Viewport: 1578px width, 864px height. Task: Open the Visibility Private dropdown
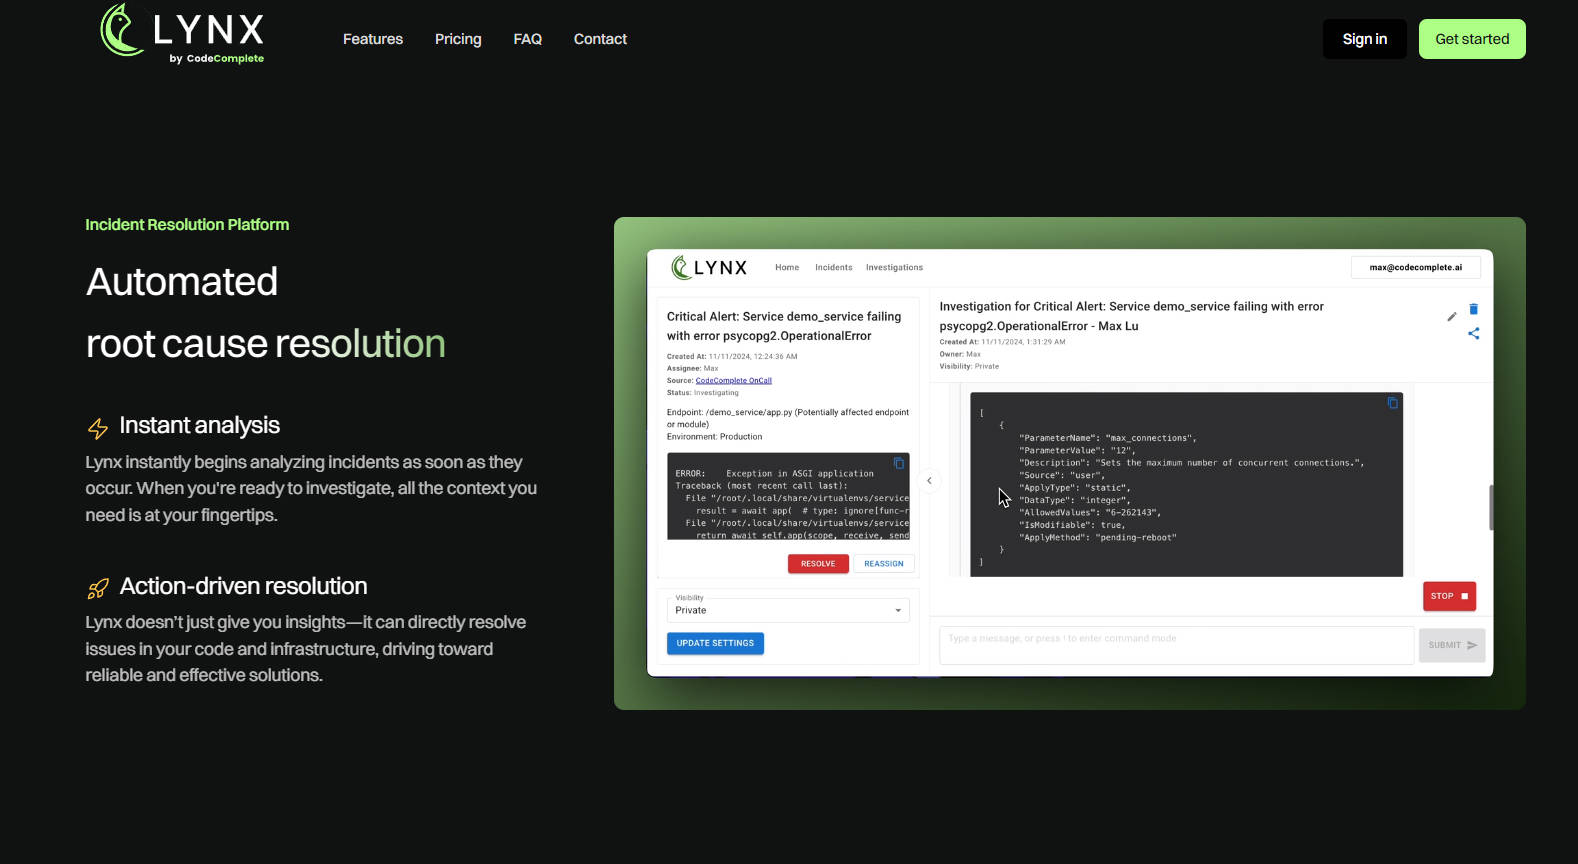pos(788,610)
